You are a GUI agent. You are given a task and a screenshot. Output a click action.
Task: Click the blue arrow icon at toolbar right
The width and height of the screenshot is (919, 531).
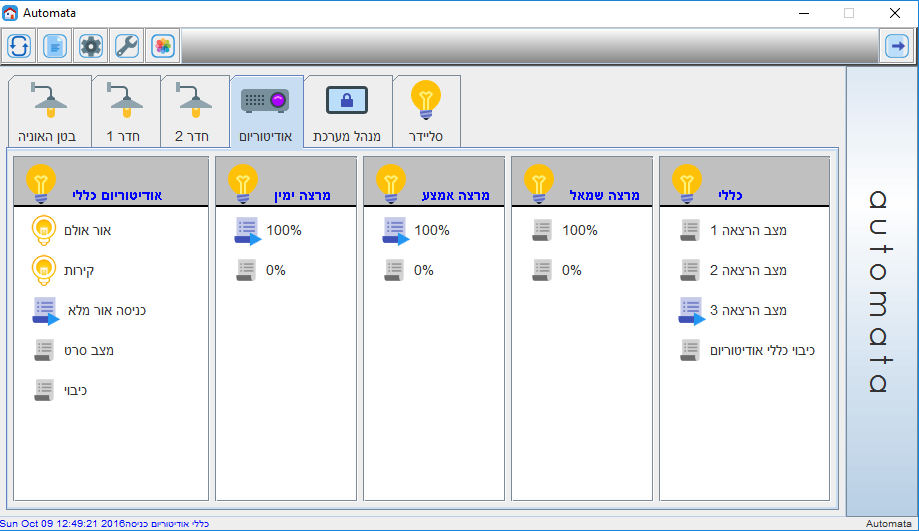[x=895, y=46]
